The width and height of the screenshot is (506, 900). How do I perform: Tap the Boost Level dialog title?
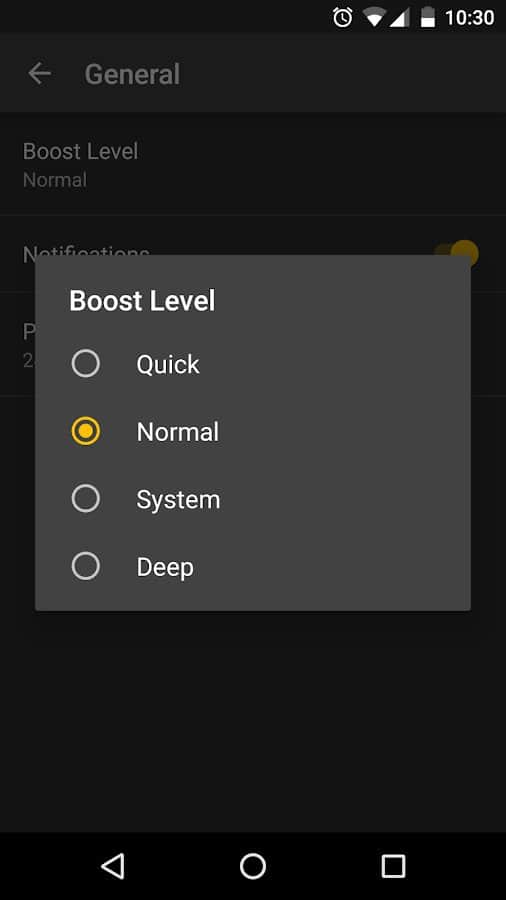pyautogui.click(x=142, y=301)
